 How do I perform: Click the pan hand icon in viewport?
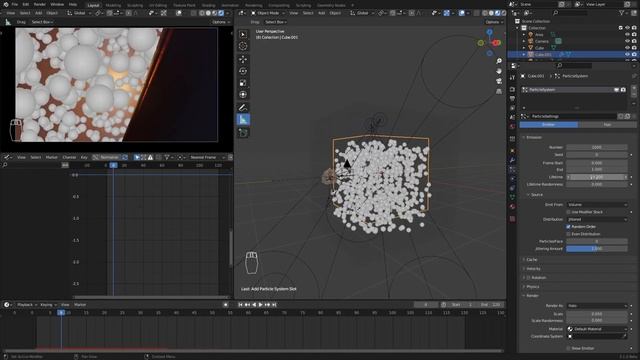(499, 71)
